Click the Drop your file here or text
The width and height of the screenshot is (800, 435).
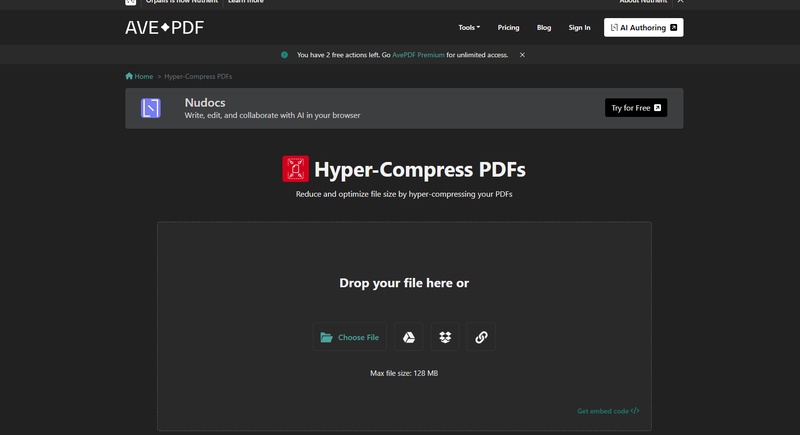click(404, 283)
